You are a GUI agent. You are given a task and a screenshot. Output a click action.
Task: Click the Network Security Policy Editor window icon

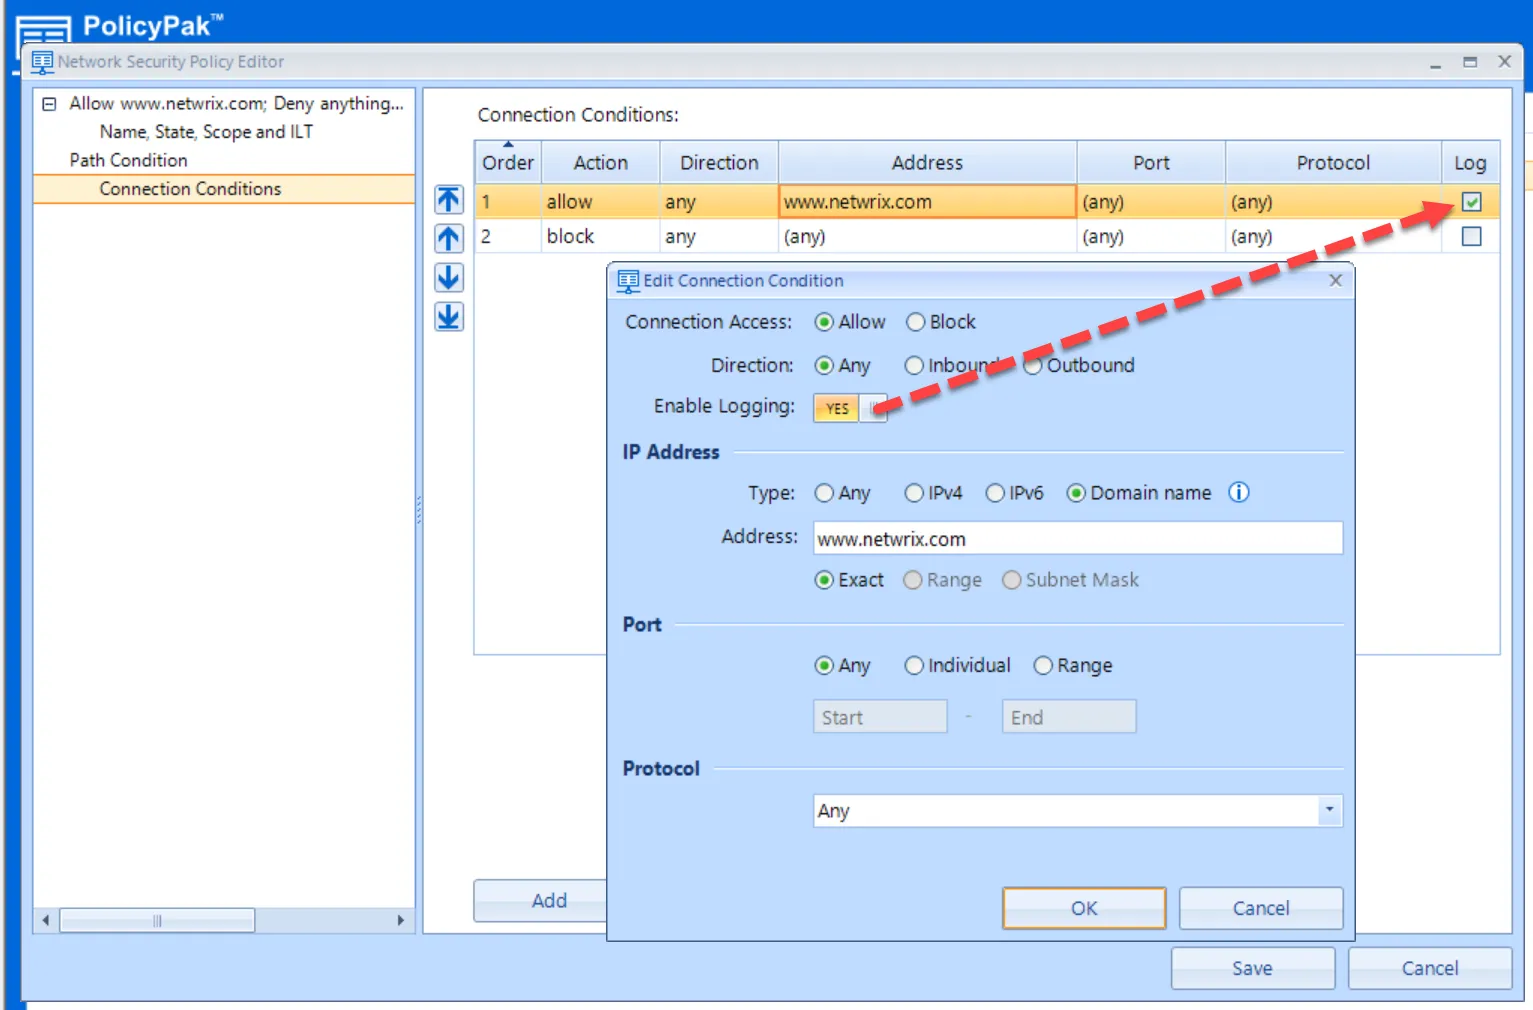click(42, 62)
